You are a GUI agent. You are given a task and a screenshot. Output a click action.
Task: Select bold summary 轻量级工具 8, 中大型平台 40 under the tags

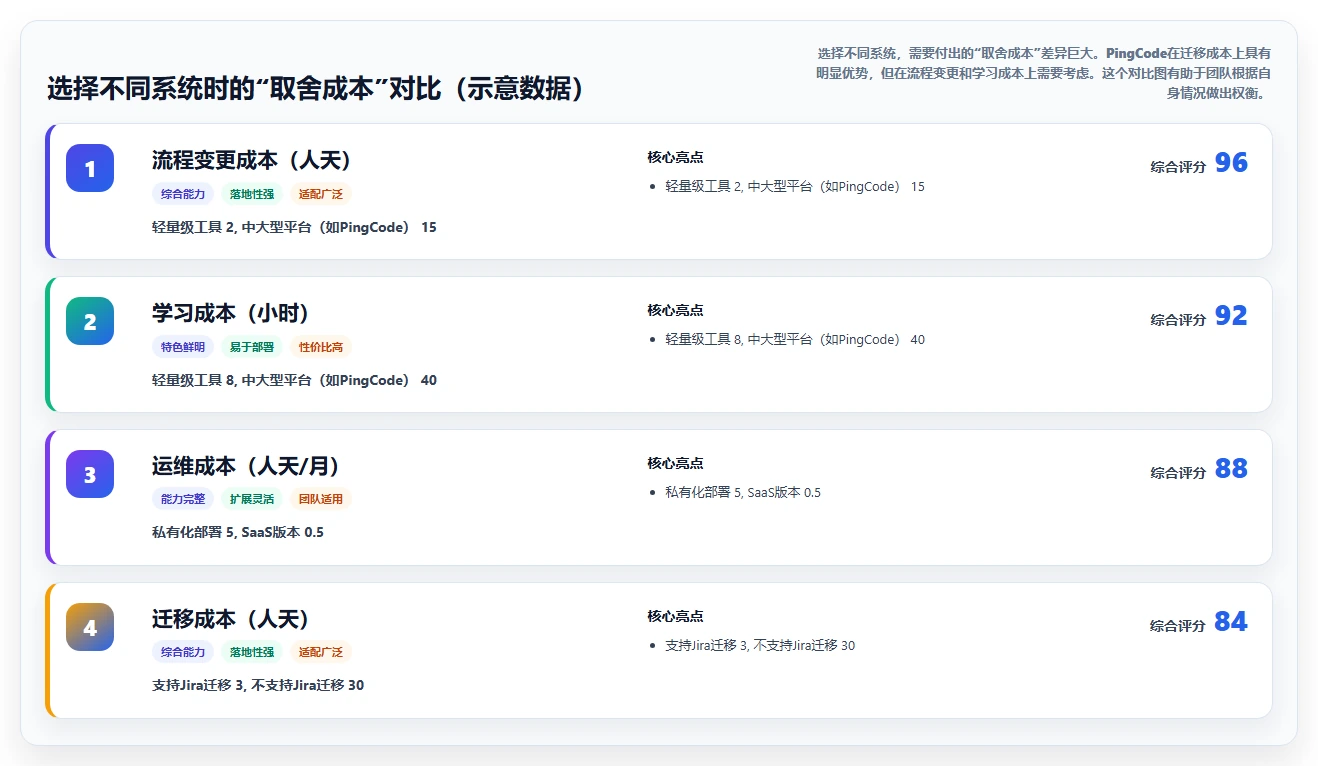click(294, 380)
